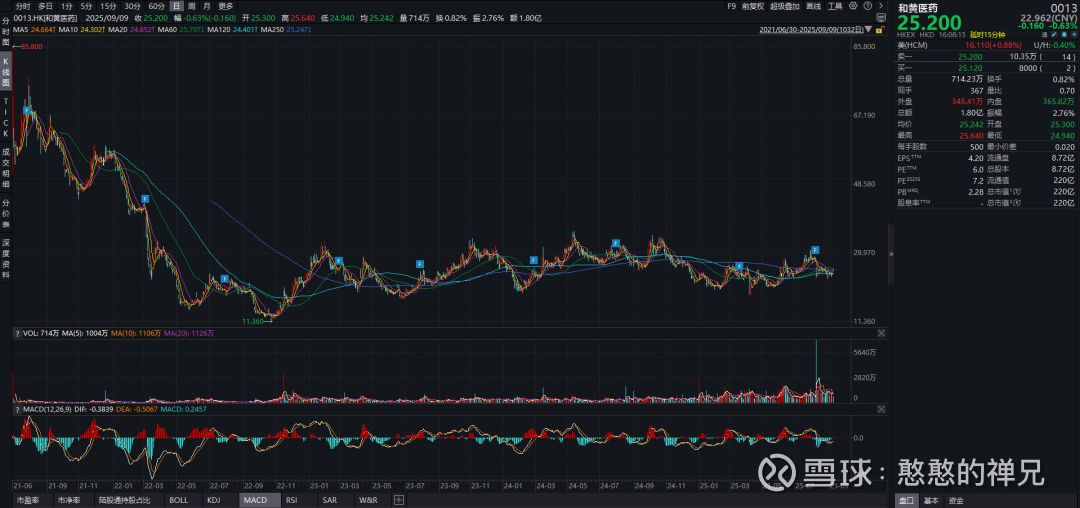Open the 更多 periods dropdown
1080x508 pixels.
pyautogui.click(x=226, y=6)
